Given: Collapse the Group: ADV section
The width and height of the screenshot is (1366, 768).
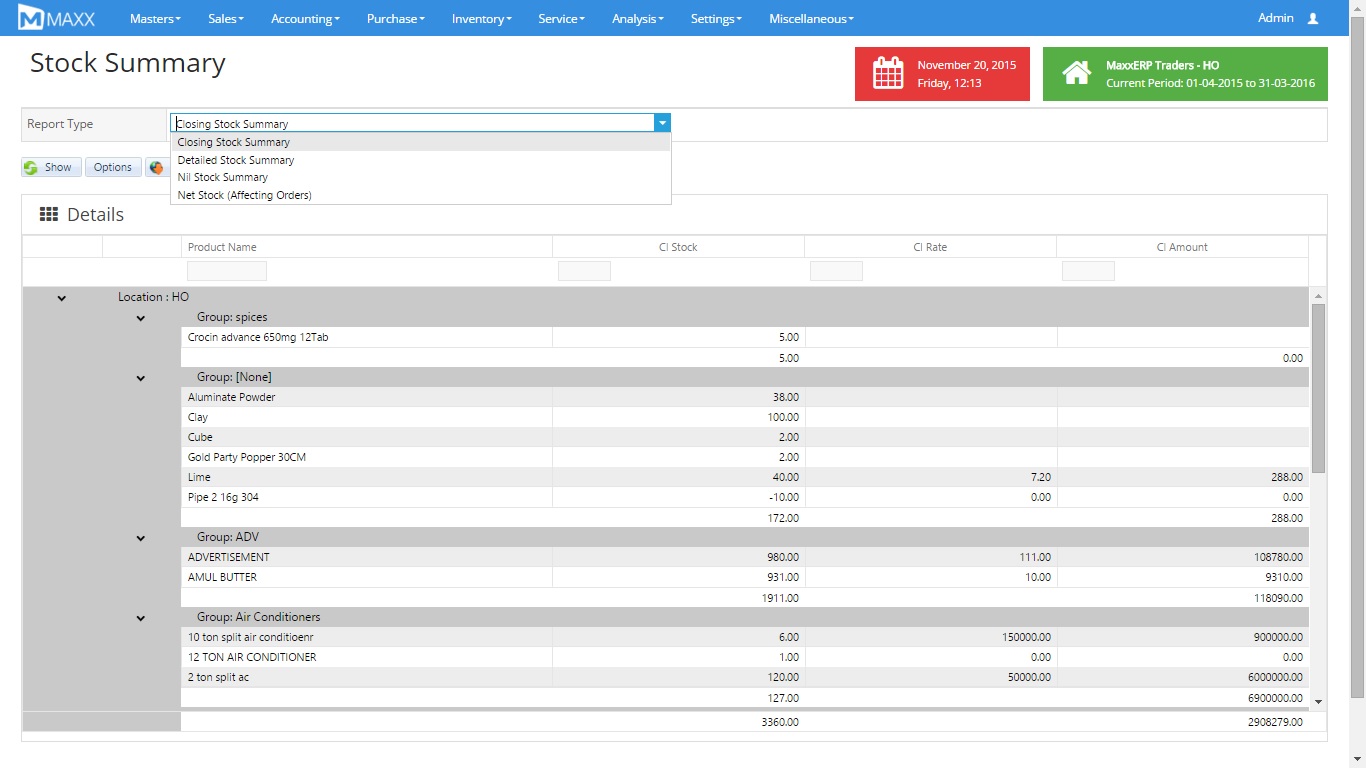Looking at the screenshot, I should (x=141, y=538).
